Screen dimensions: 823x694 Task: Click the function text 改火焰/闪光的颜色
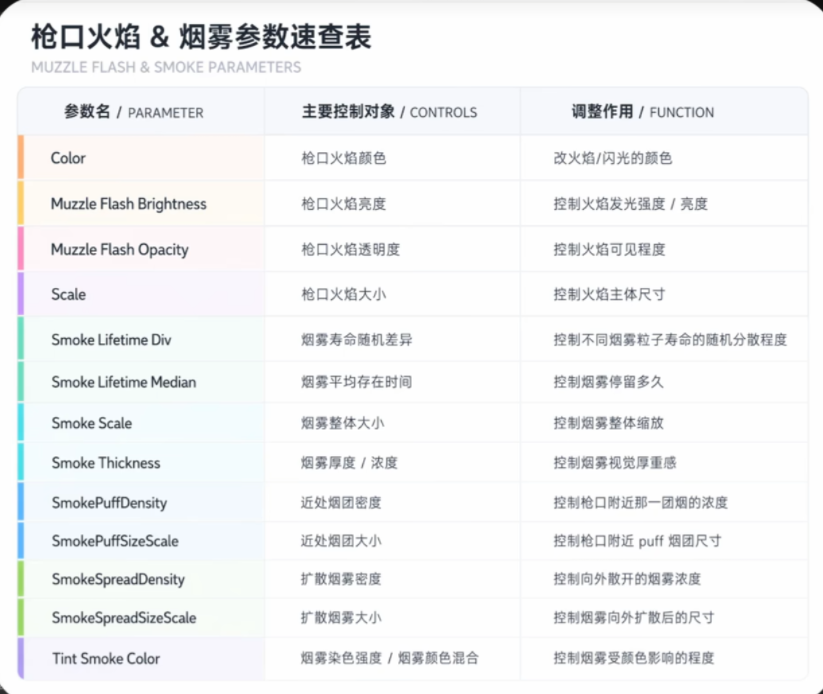pyautogui.click(x=613, y=158)
